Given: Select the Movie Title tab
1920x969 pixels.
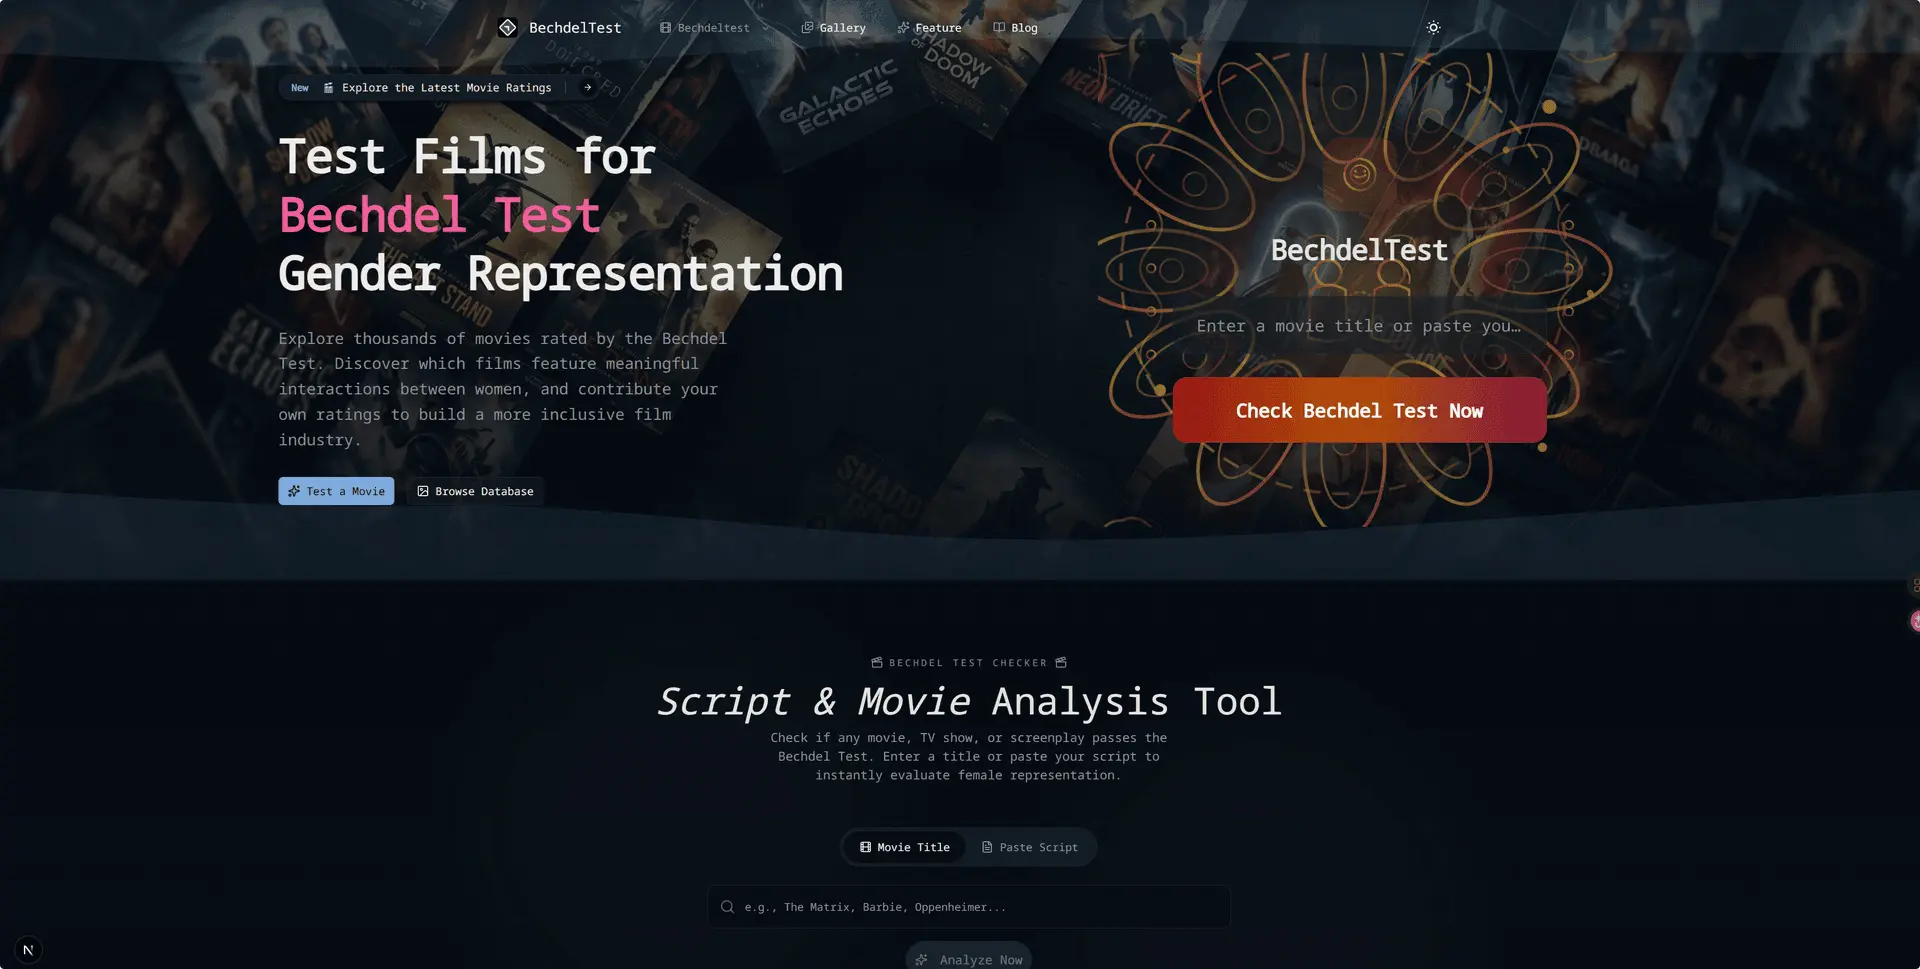Looking at the screenshot, I should [904, 847].
